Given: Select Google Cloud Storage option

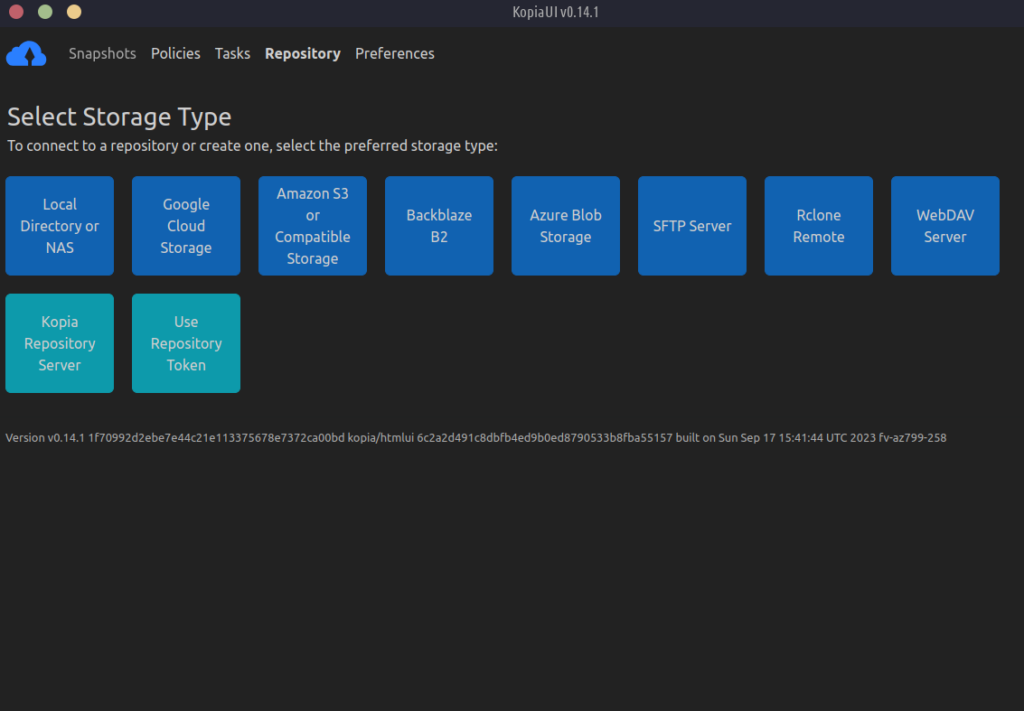Looking at the screenshot, I should [x=186, y=226].
